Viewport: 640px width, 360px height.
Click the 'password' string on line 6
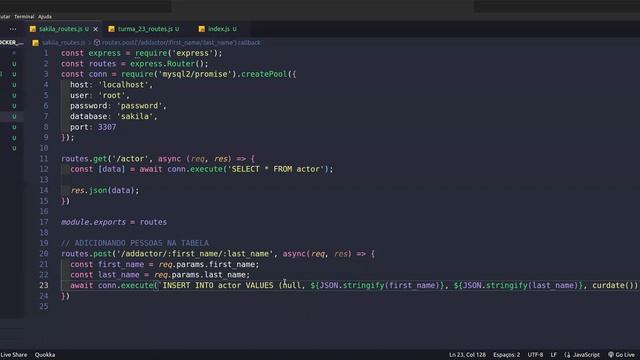pos(139,106)
